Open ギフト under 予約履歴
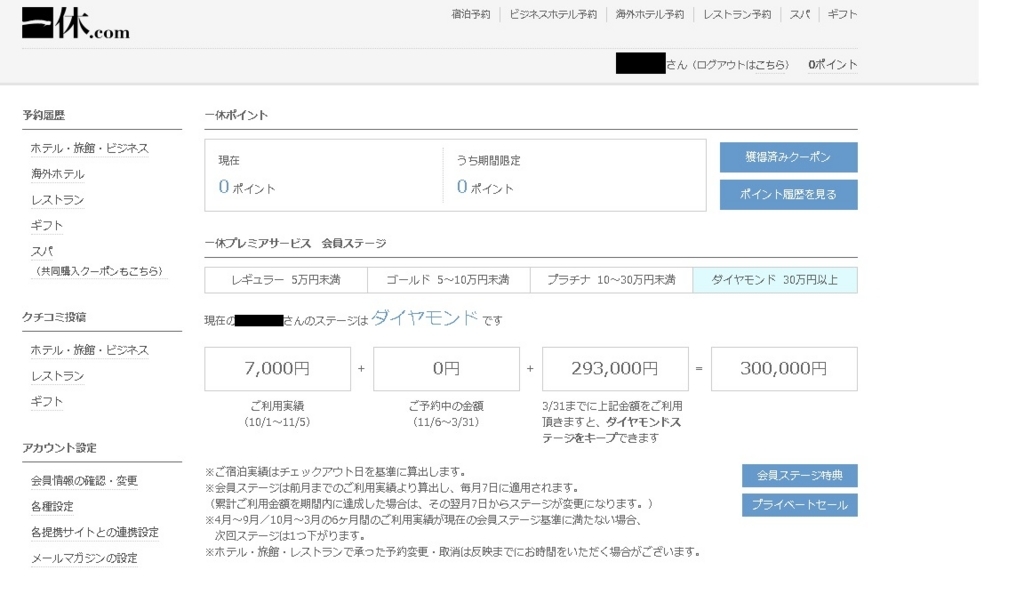The image size is (1024, 594). (47, 226)
